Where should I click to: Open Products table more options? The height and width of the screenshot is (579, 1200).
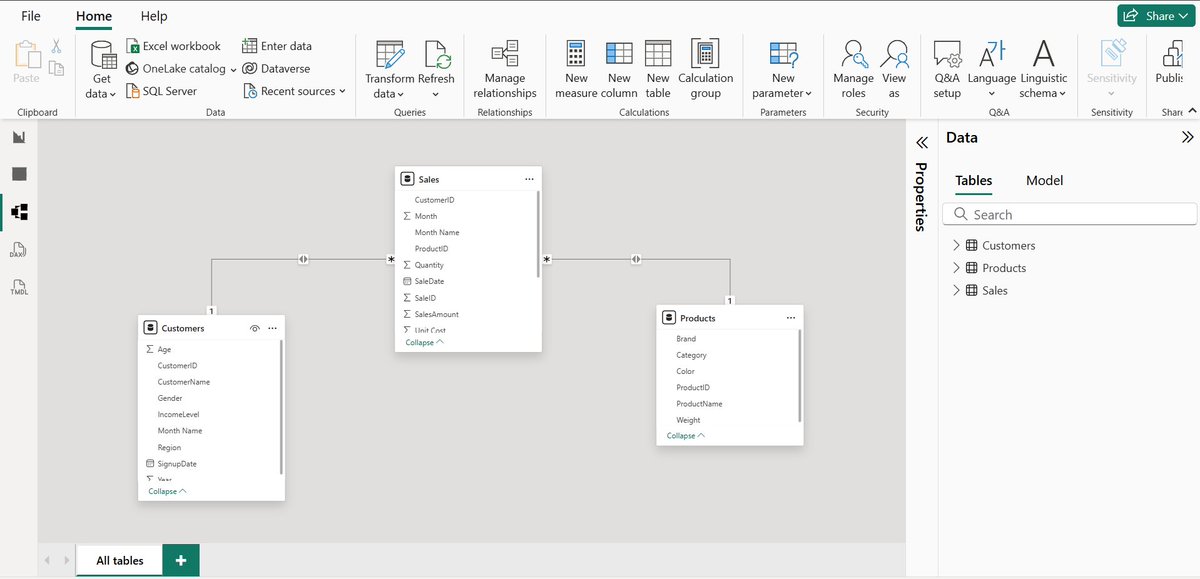pos(791,318)
